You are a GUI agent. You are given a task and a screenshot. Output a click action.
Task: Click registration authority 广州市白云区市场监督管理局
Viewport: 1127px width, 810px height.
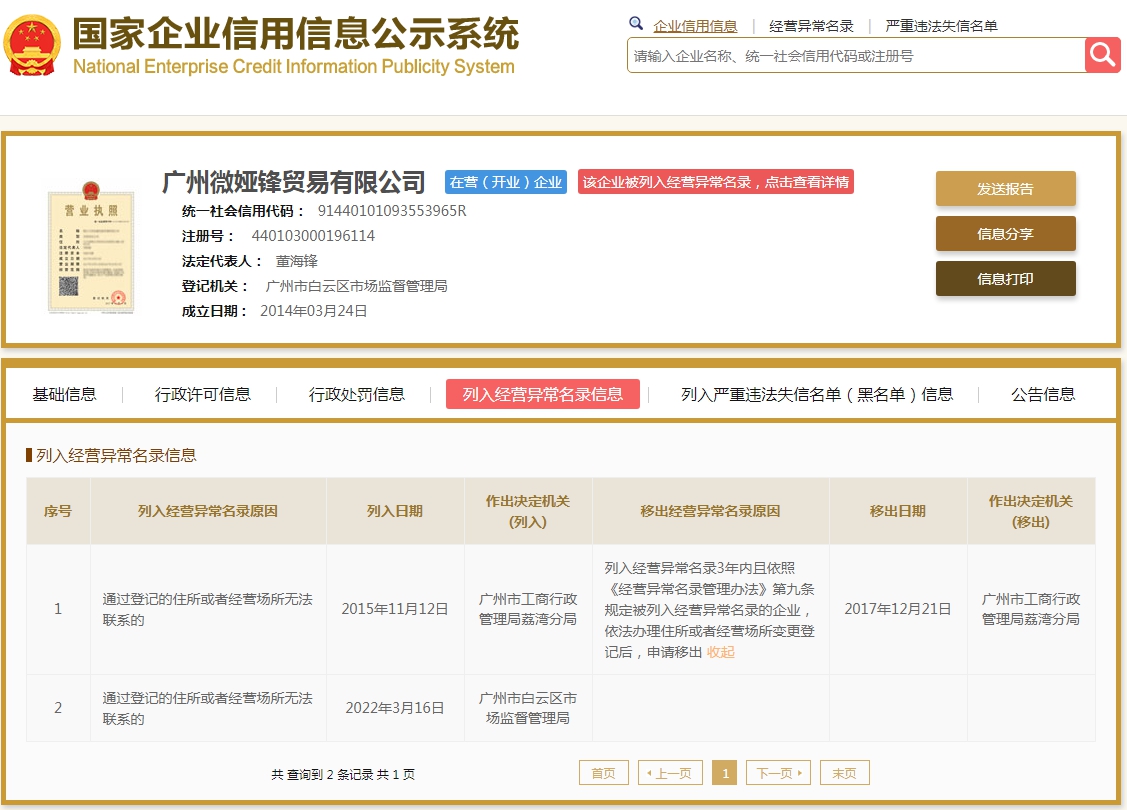coord(356,286)
